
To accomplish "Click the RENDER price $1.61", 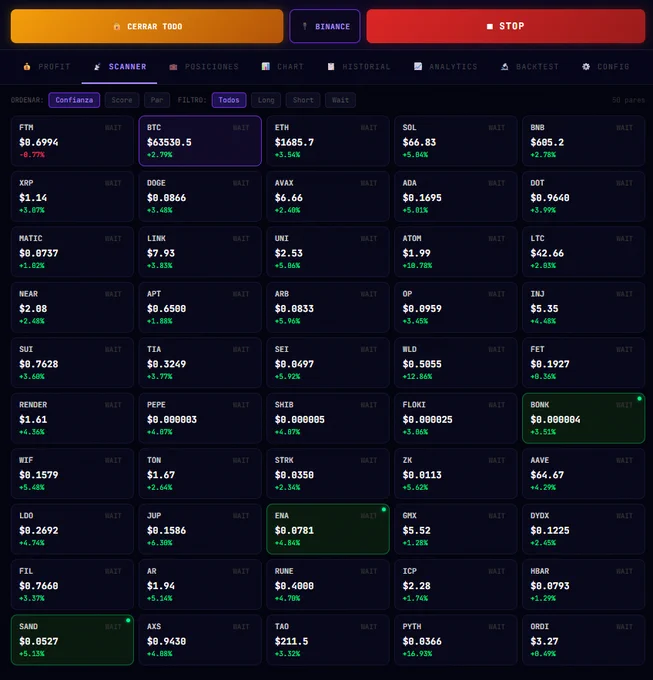I will click(33, 420).
